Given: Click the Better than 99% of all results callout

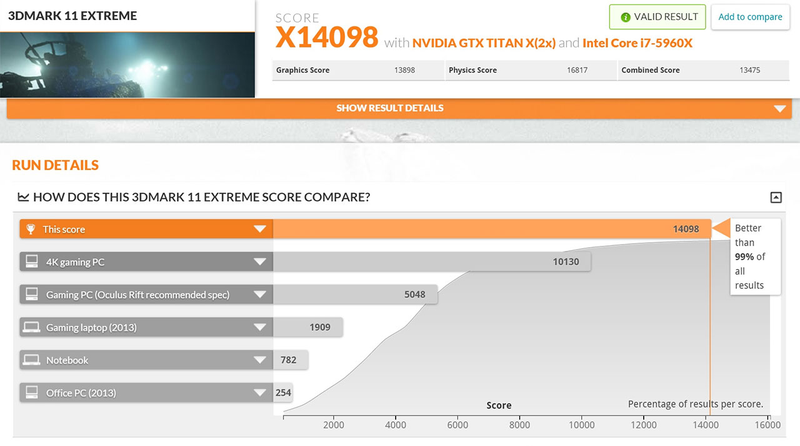Looking at the screenshot, I should [755, 257].
